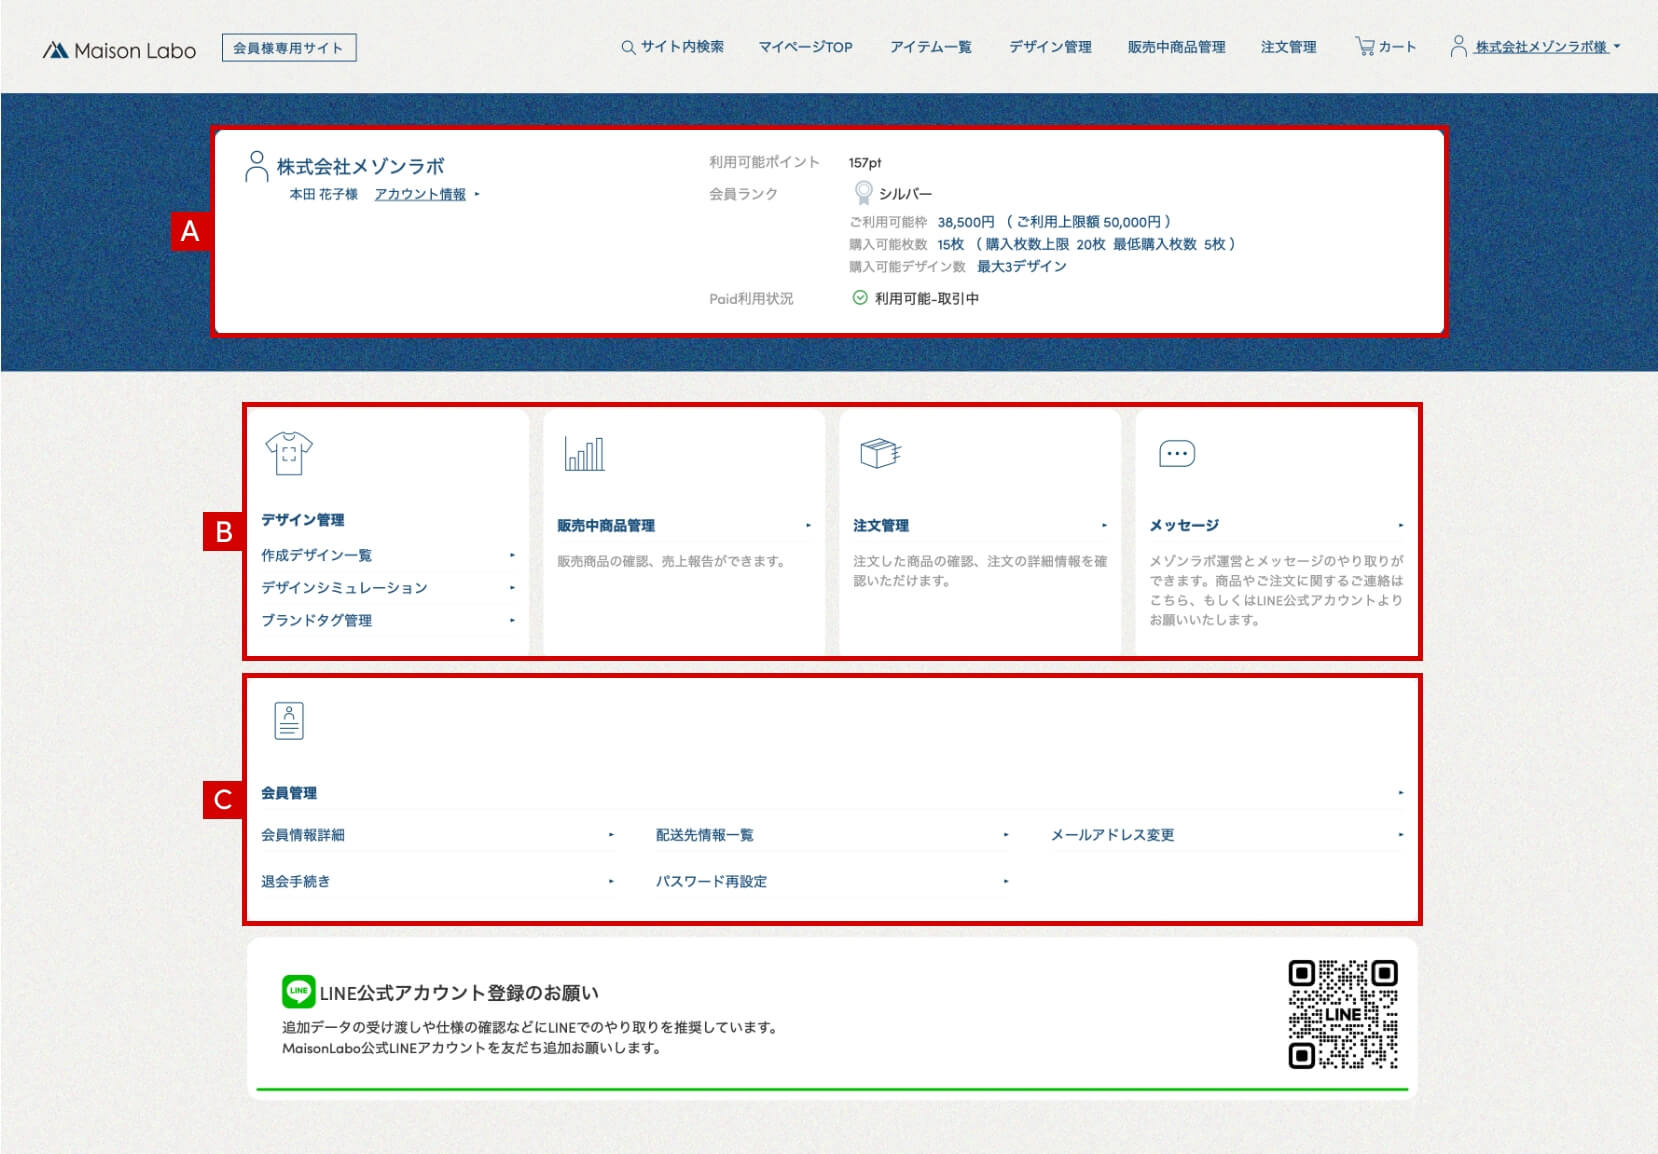Image resolution: width=1658 pixels, height=1154 pixels.
Task: Click the arrow on the 会員管理 row
Action: click(1400, 793)
